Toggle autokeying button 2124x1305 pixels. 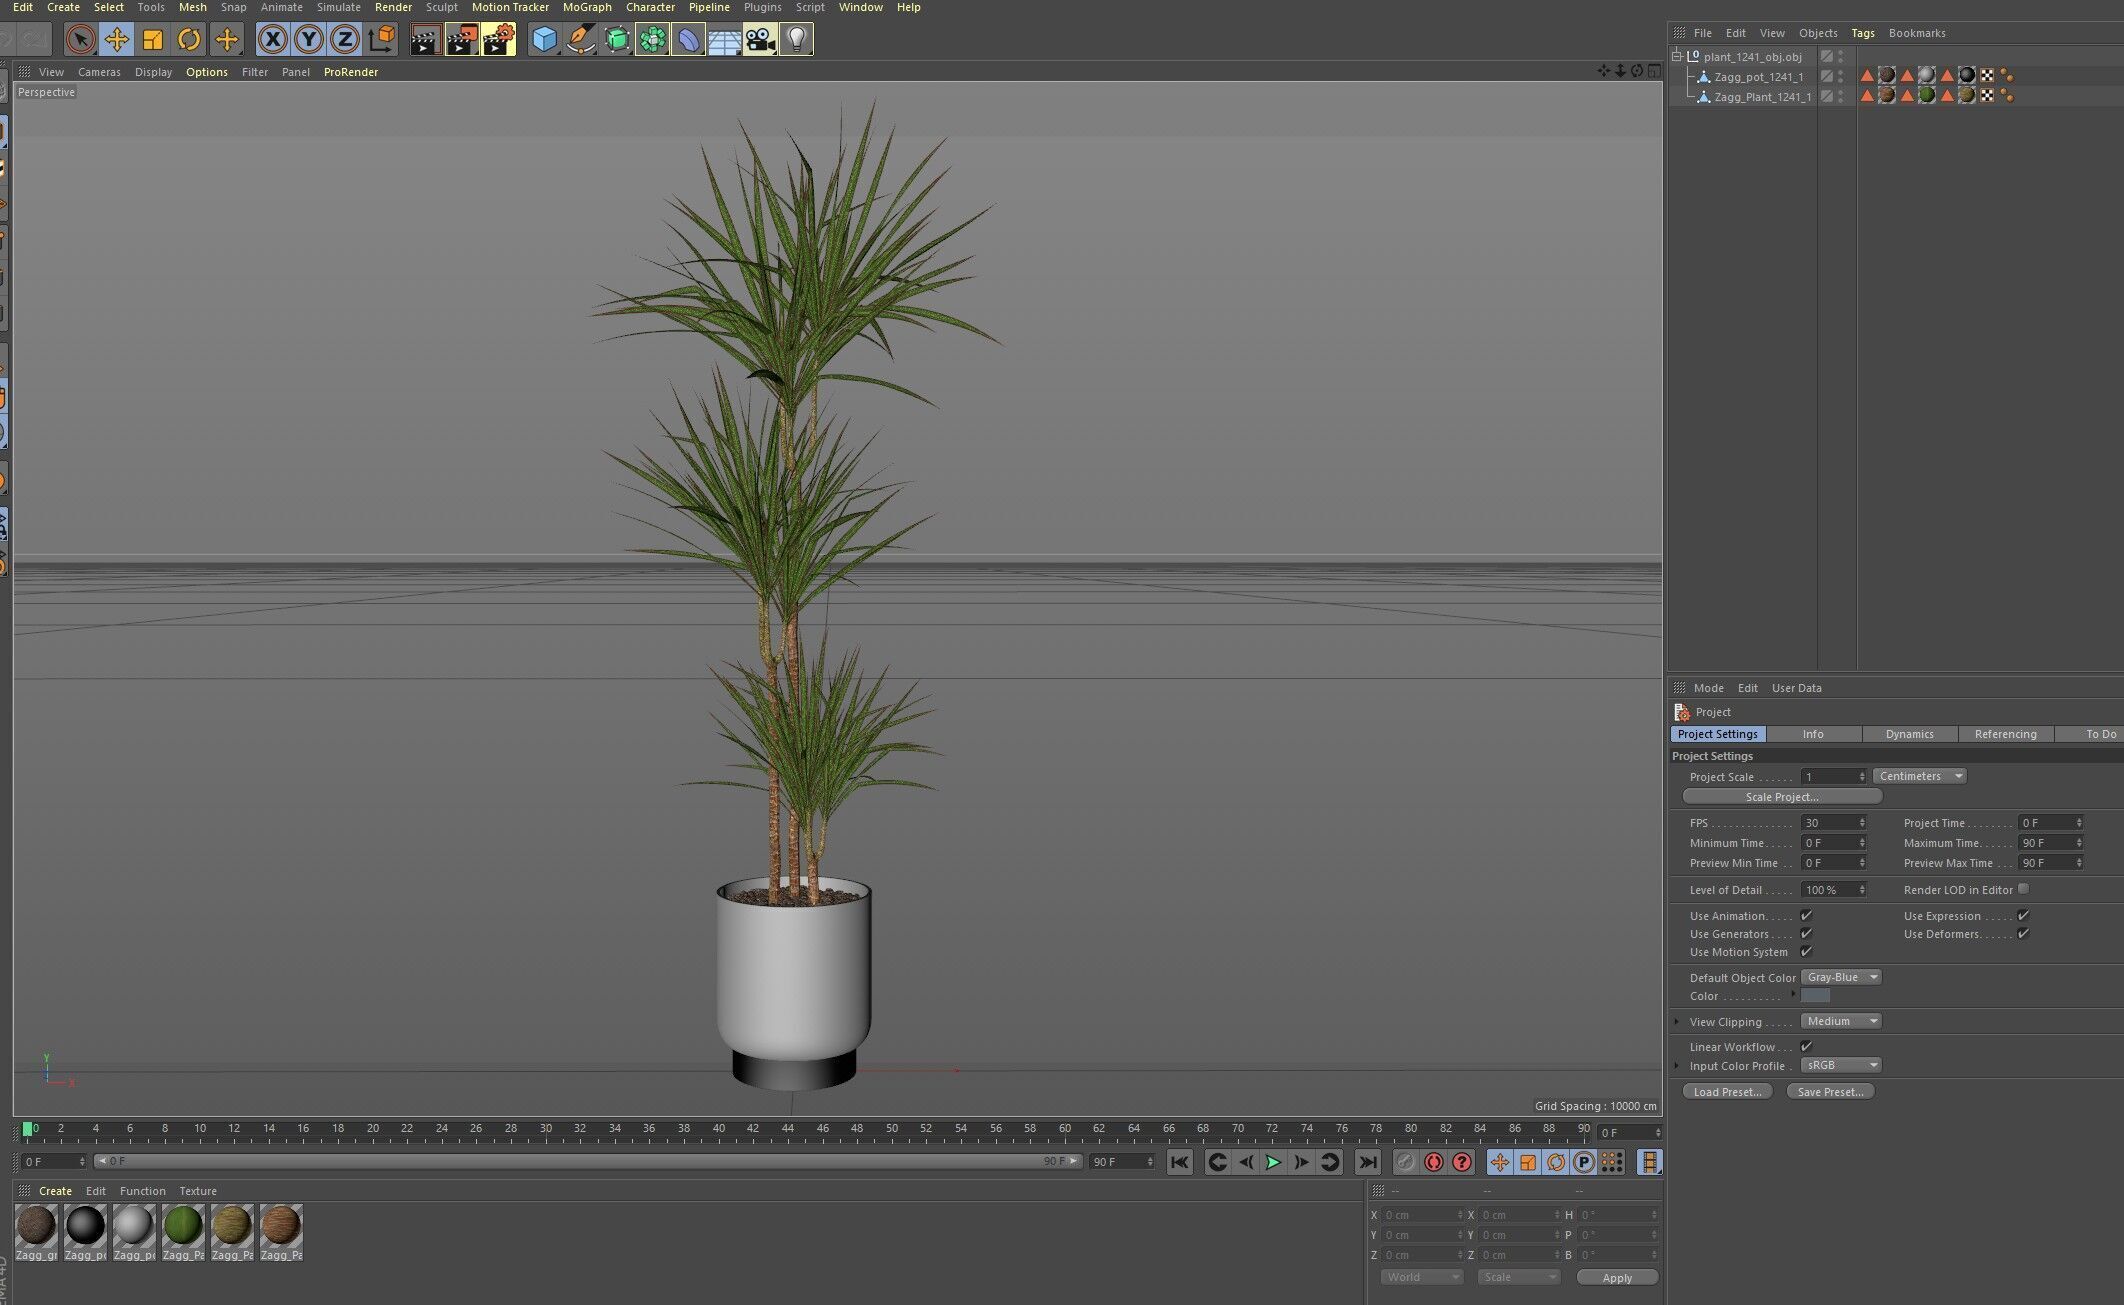click(1434, 1162)
